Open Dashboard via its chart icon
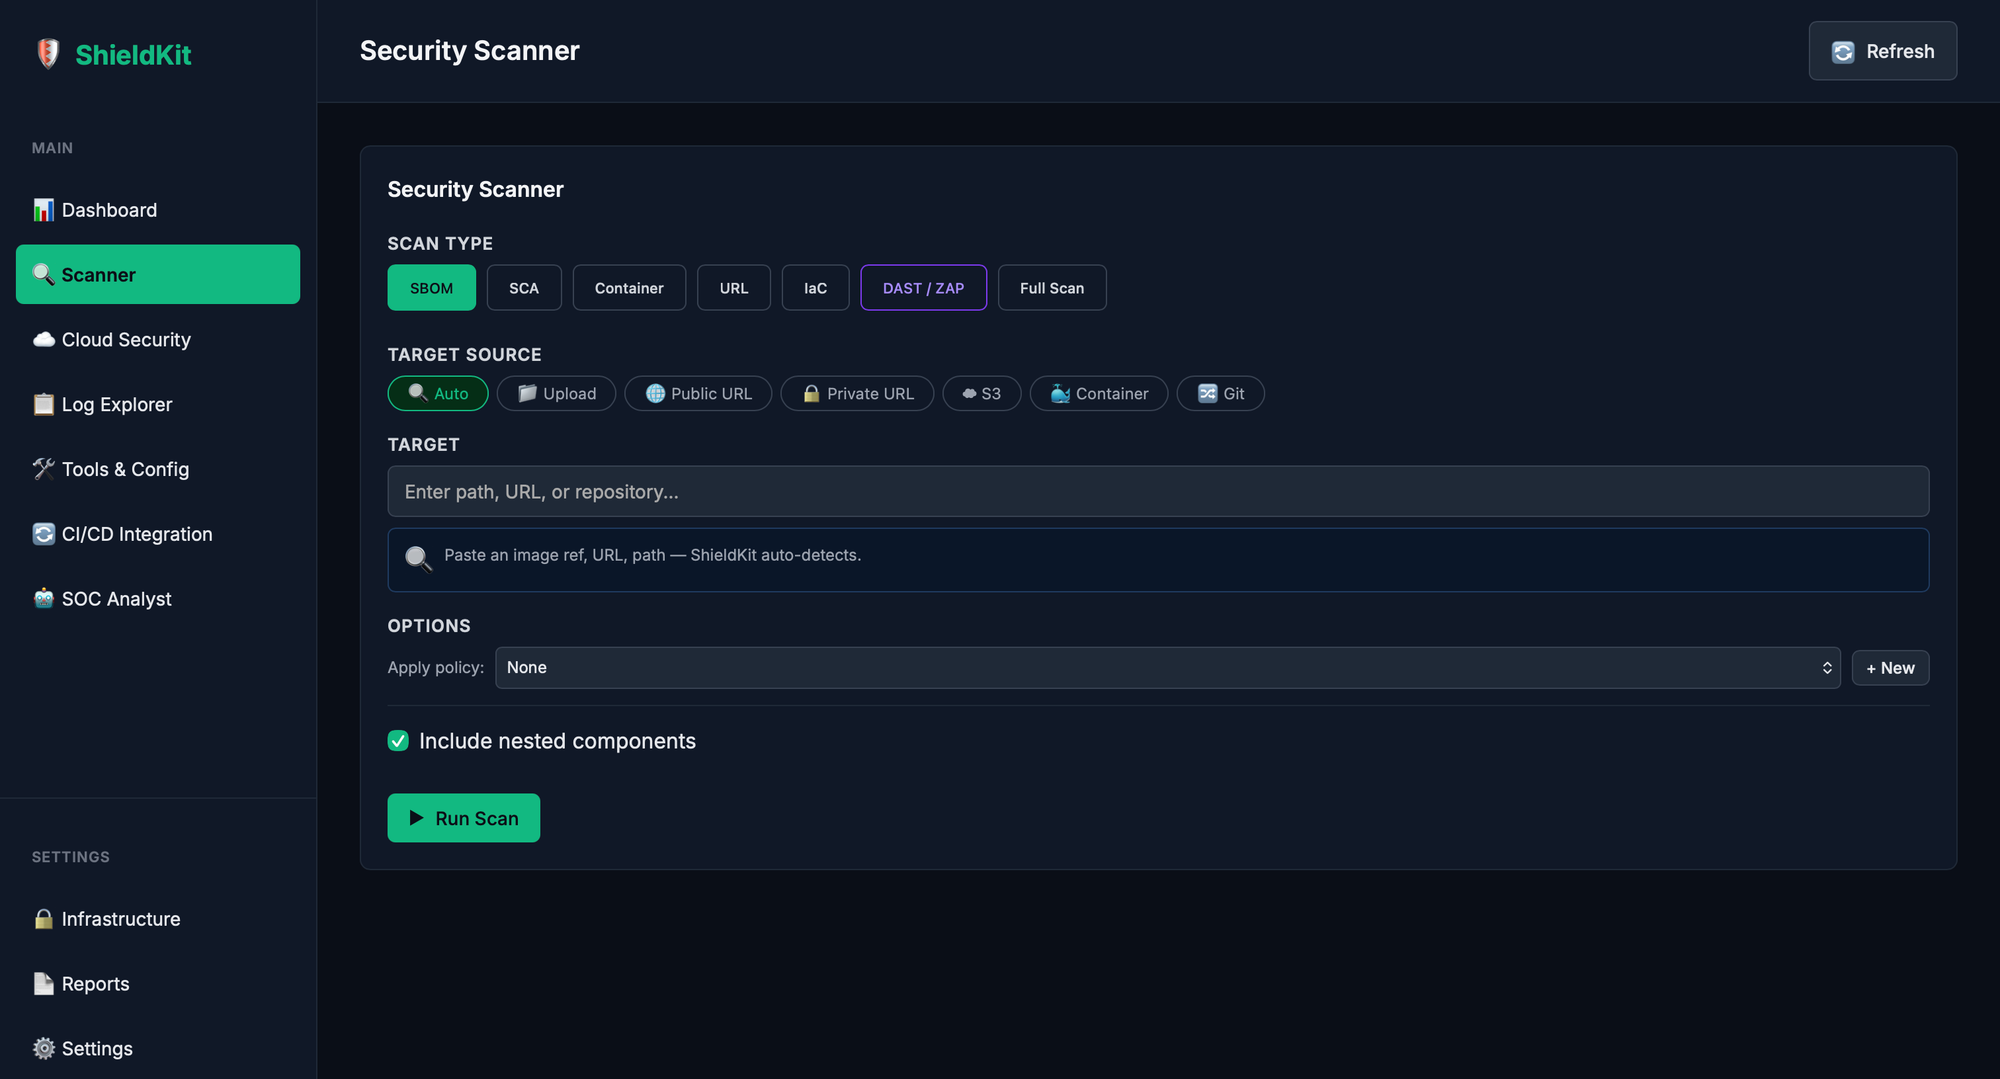This screenshot has width=2000, height=1079. coord(43,210)
